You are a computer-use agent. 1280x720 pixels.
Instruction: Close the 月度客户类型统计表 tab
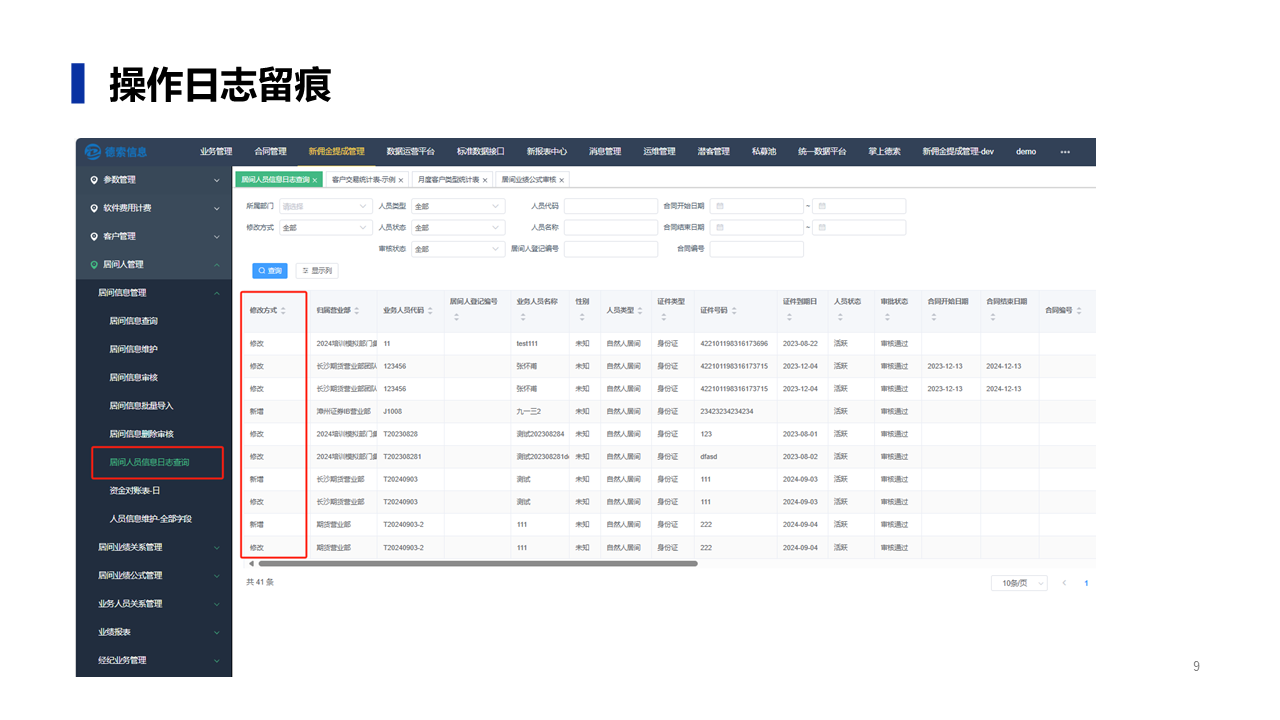click(485, 180)
